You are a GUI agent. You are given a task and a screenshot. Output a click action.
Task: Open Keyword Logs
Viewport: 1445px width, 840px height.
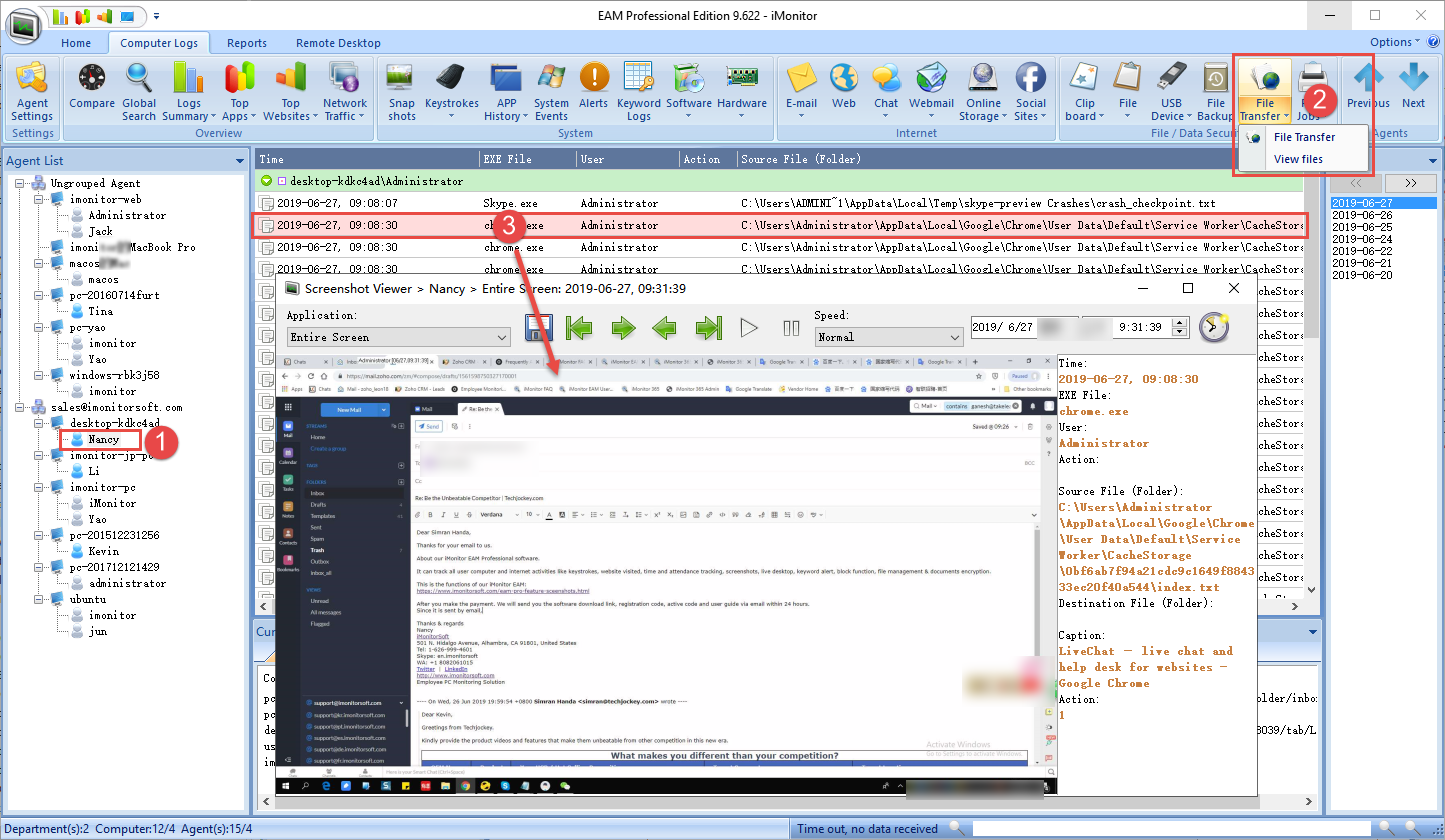click(x=639, y=91)
